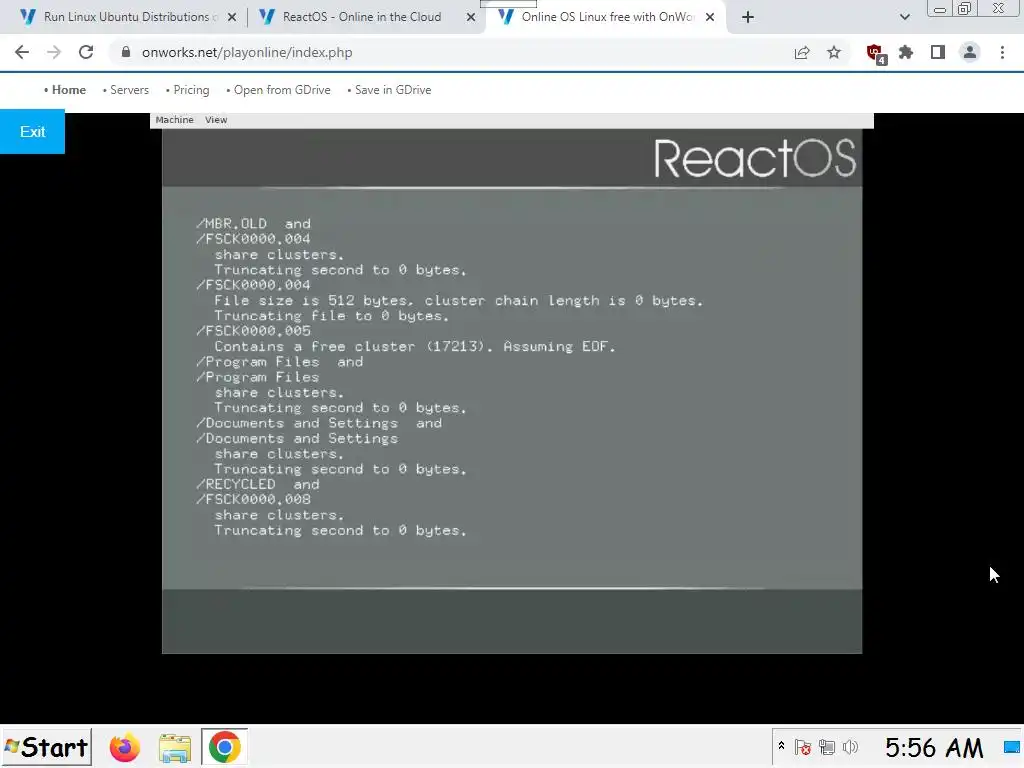Bookmark page with the star icon
The image size is (1024, 768).
coord(834,52)
